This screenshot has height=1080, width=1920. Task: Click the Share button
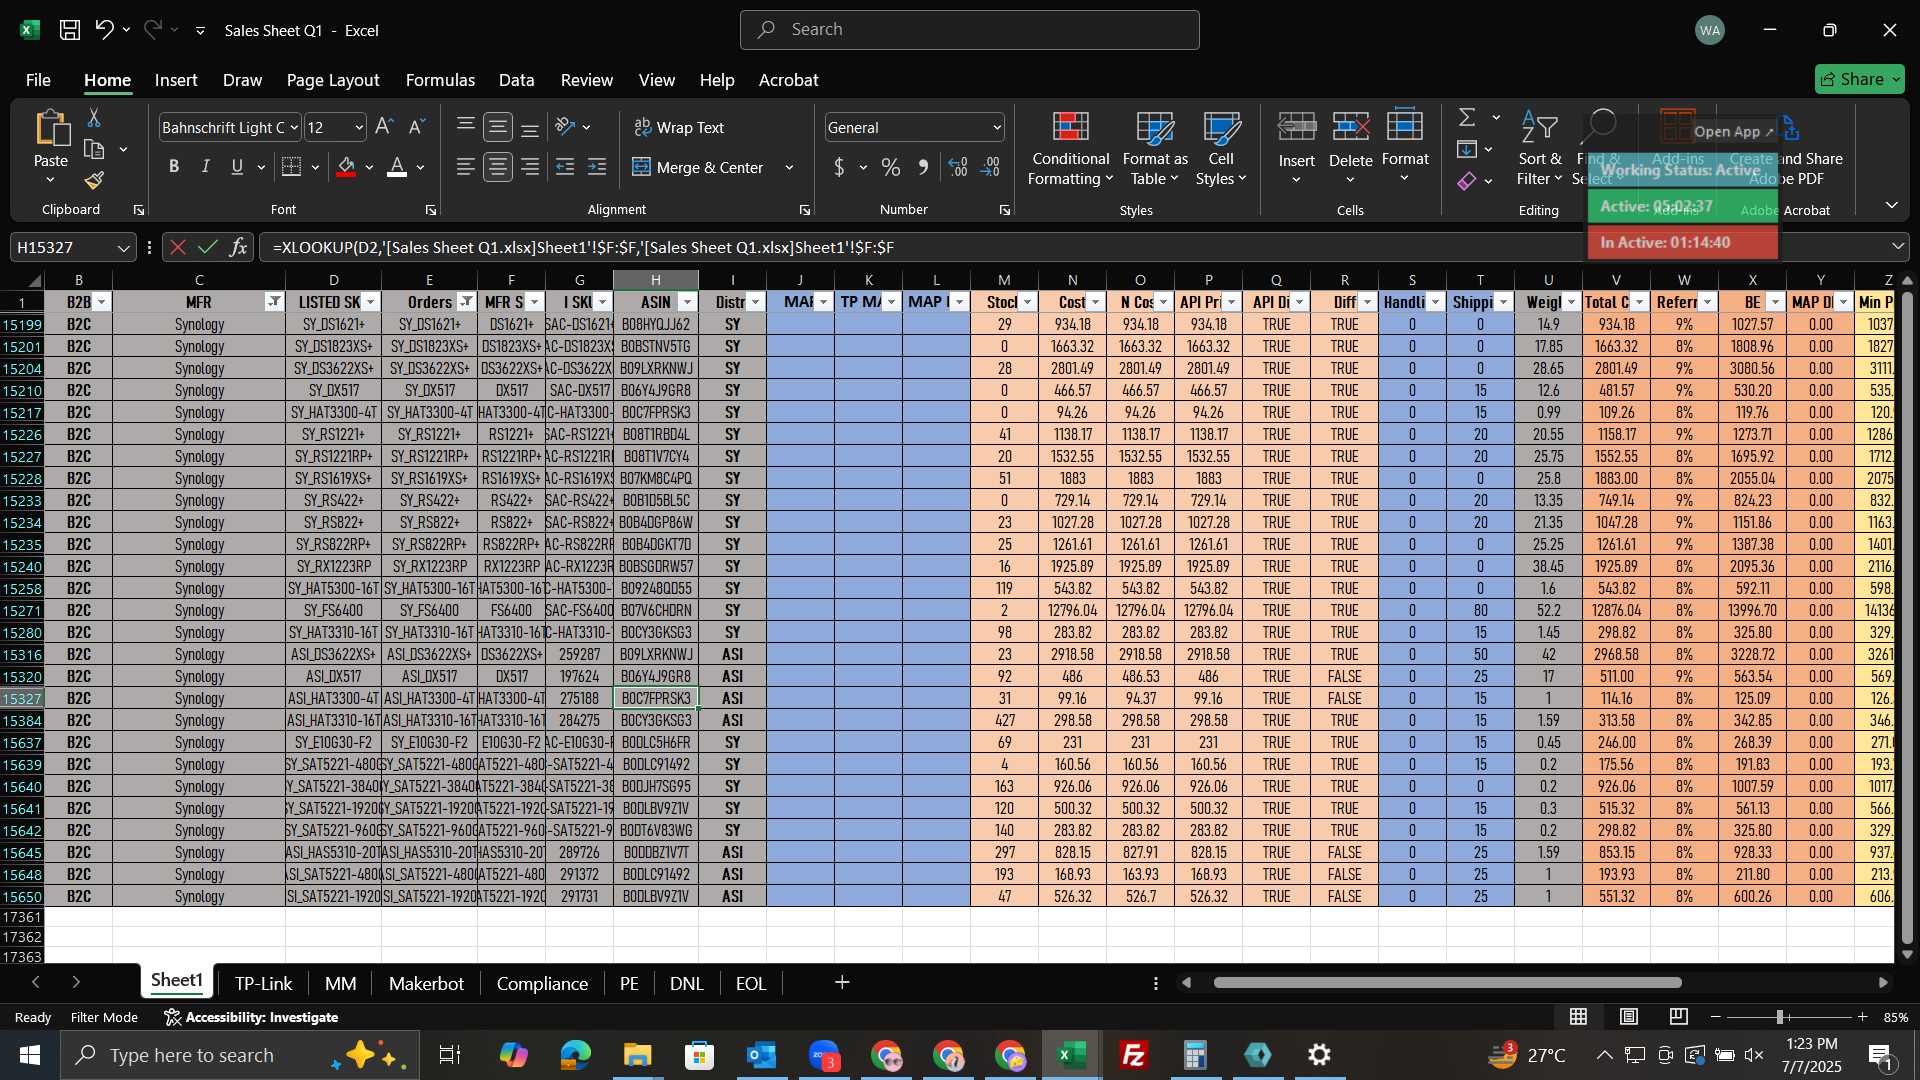coord(1859,79)
